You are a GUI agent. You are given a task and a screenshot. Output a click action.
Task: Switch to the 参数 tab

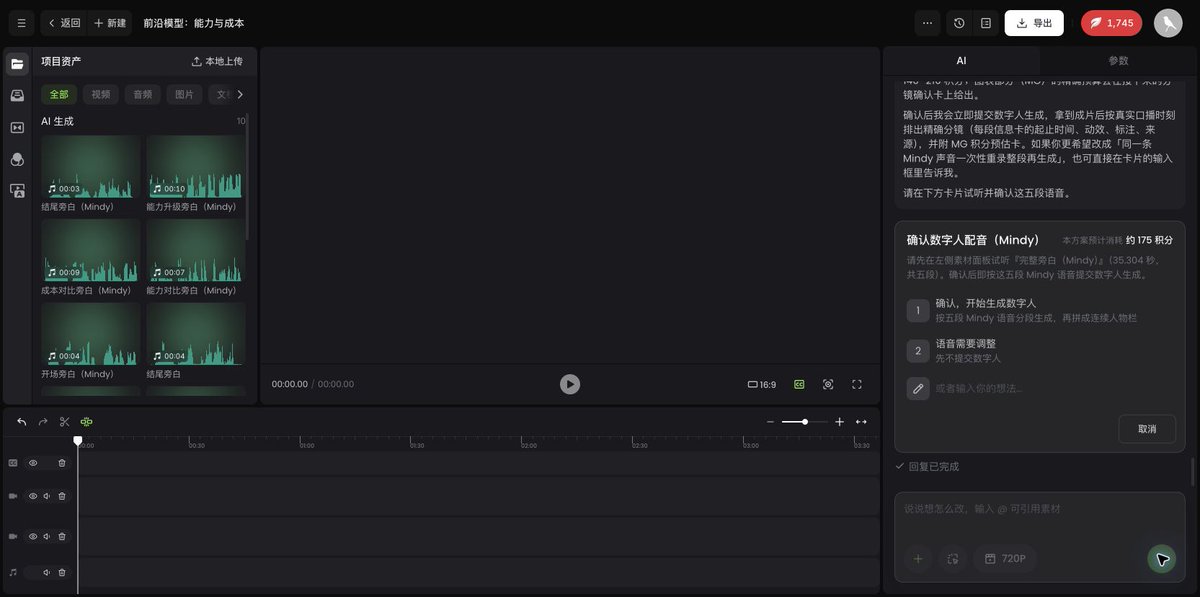[1118, 61]
